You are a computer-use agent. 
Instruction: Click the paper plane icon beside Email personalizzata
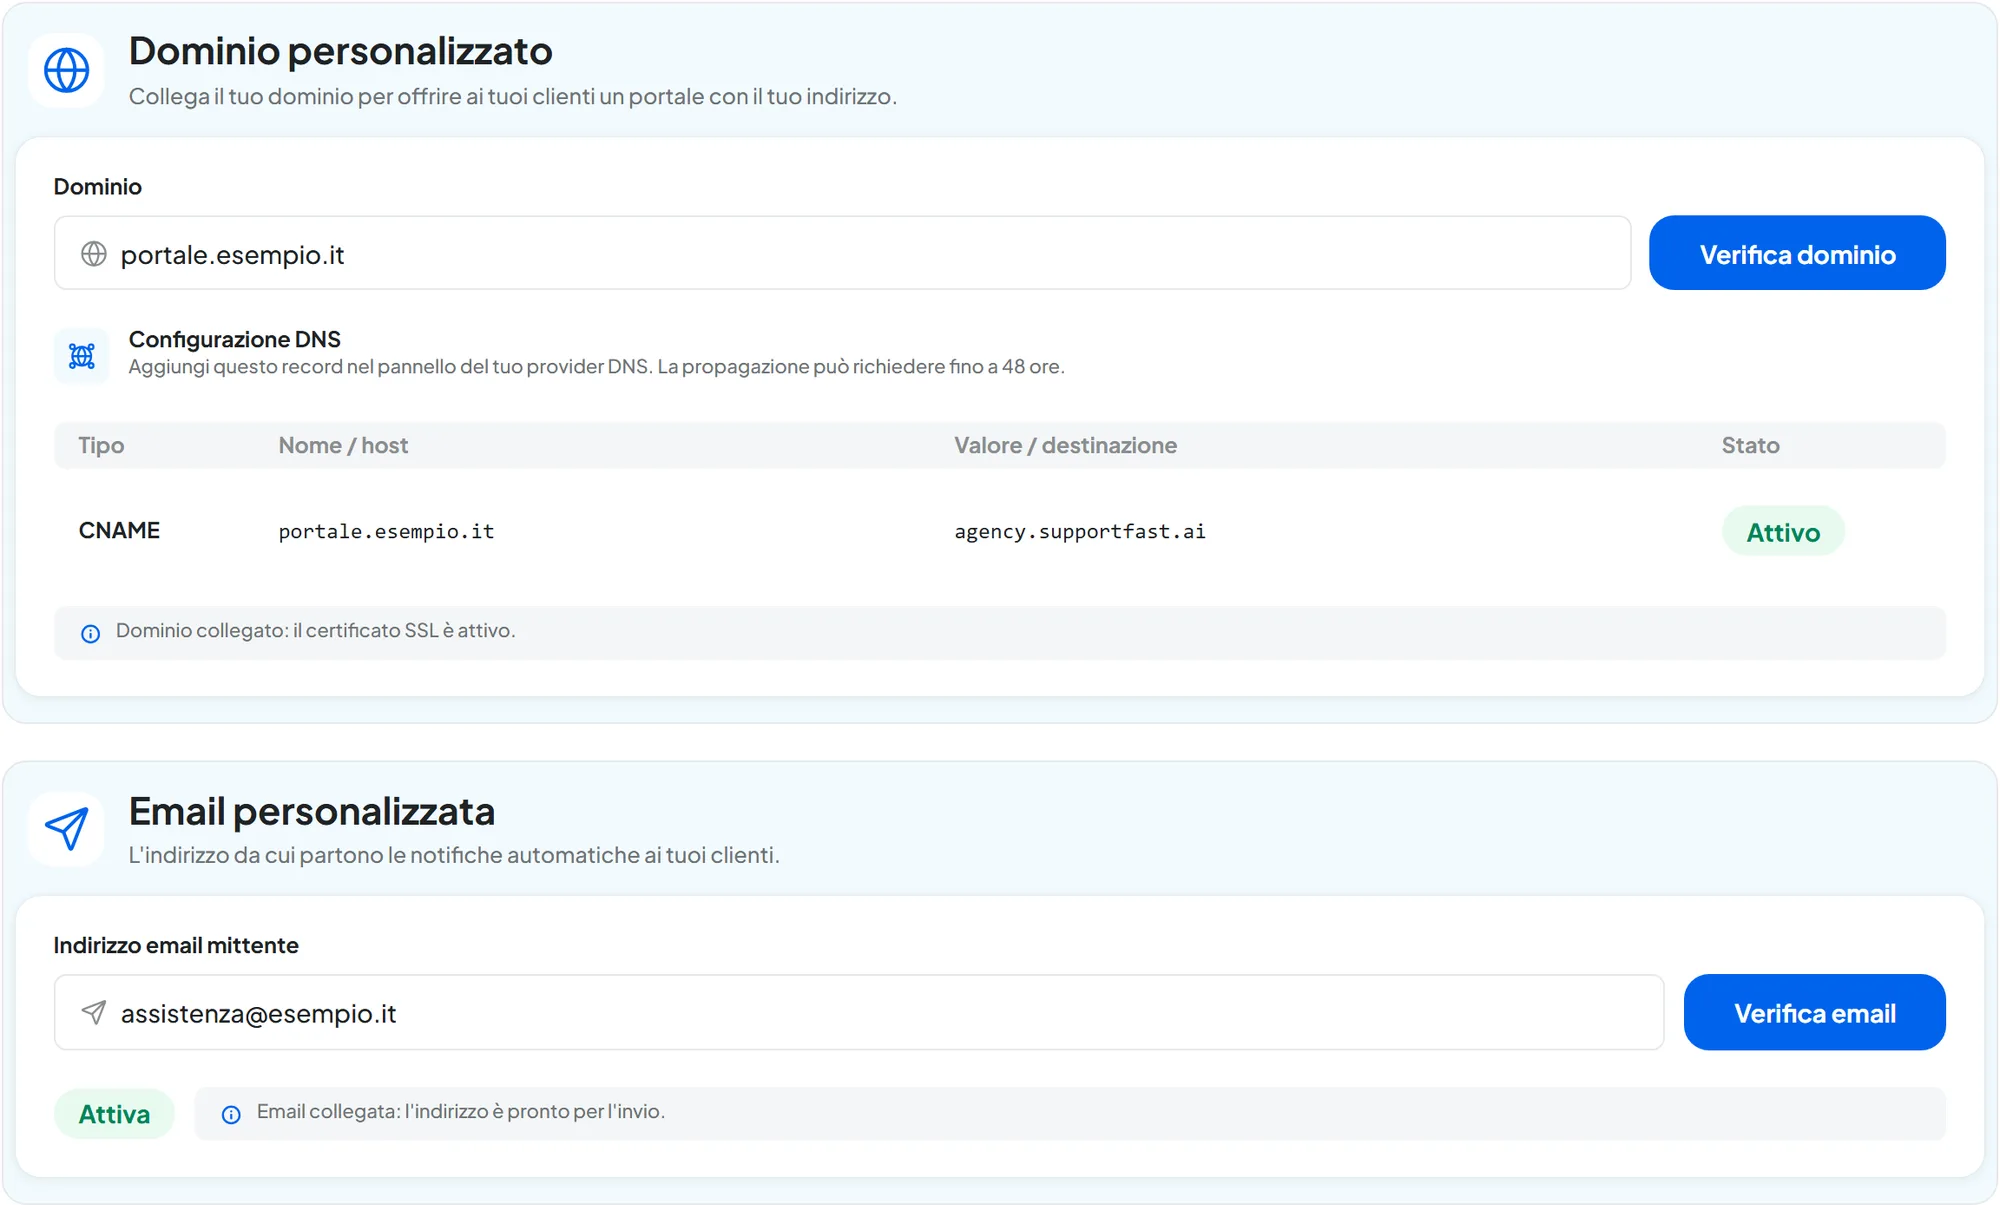tap(67, 829)
